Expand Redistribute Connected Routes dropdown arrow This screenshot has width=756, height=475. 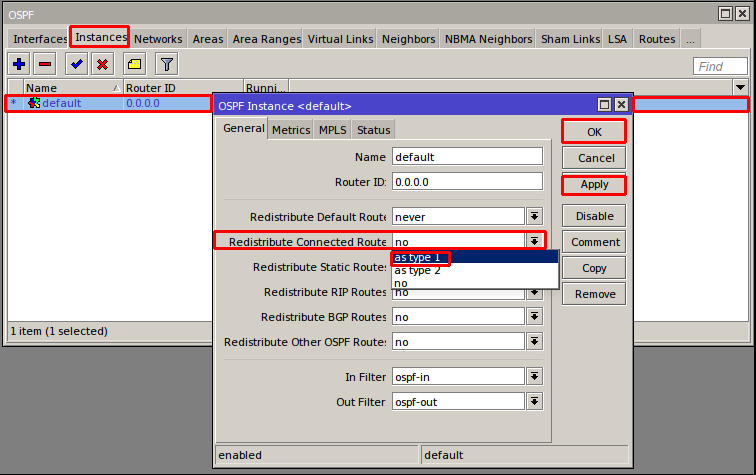[x=534, y=241]
